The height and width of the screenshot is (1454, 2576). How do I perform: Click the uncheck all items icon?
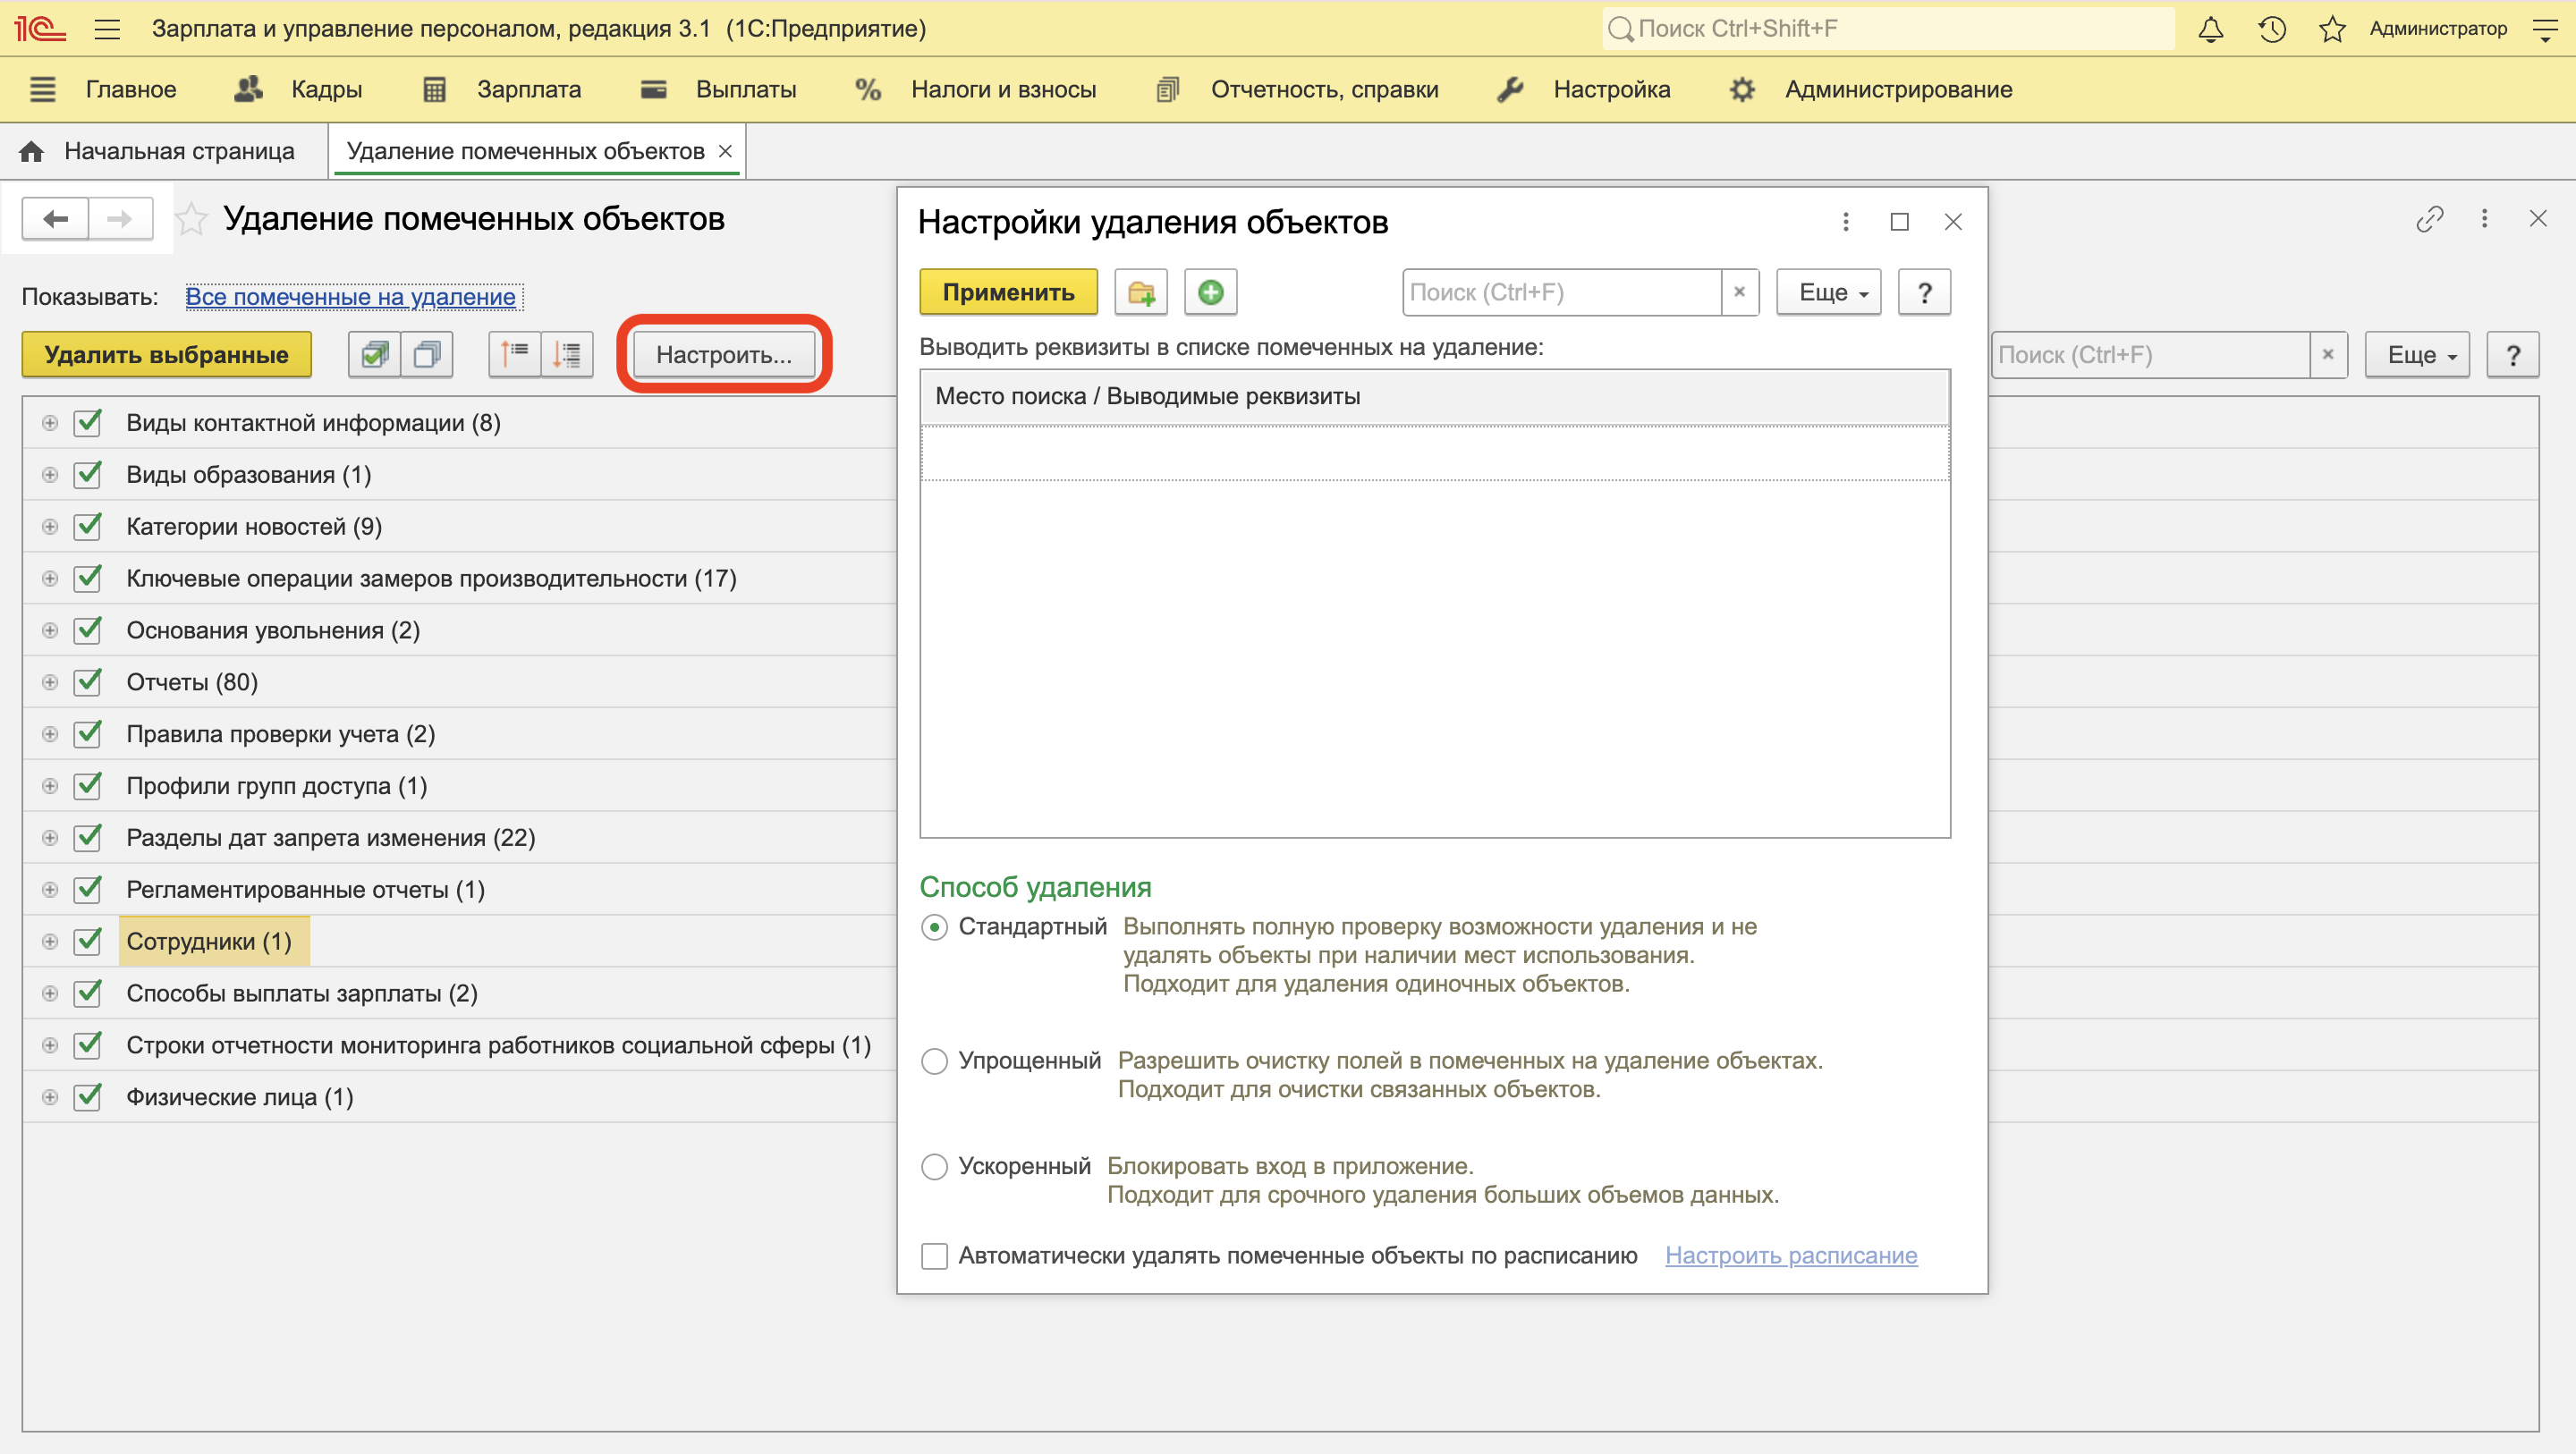[427, 355]
